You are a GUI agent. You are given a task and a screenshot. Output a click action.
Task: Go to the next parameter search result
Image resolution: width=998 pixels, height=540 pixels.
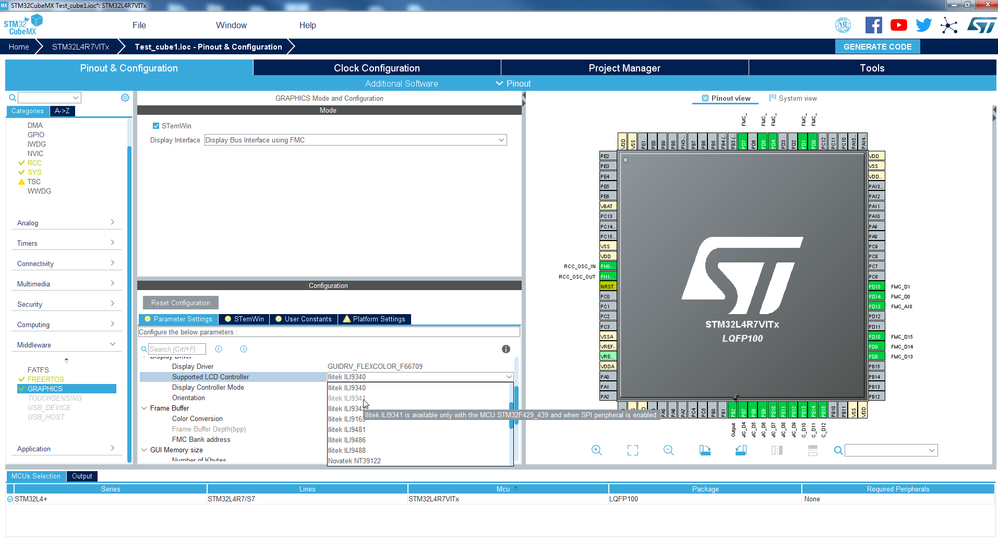coord(243,349)
